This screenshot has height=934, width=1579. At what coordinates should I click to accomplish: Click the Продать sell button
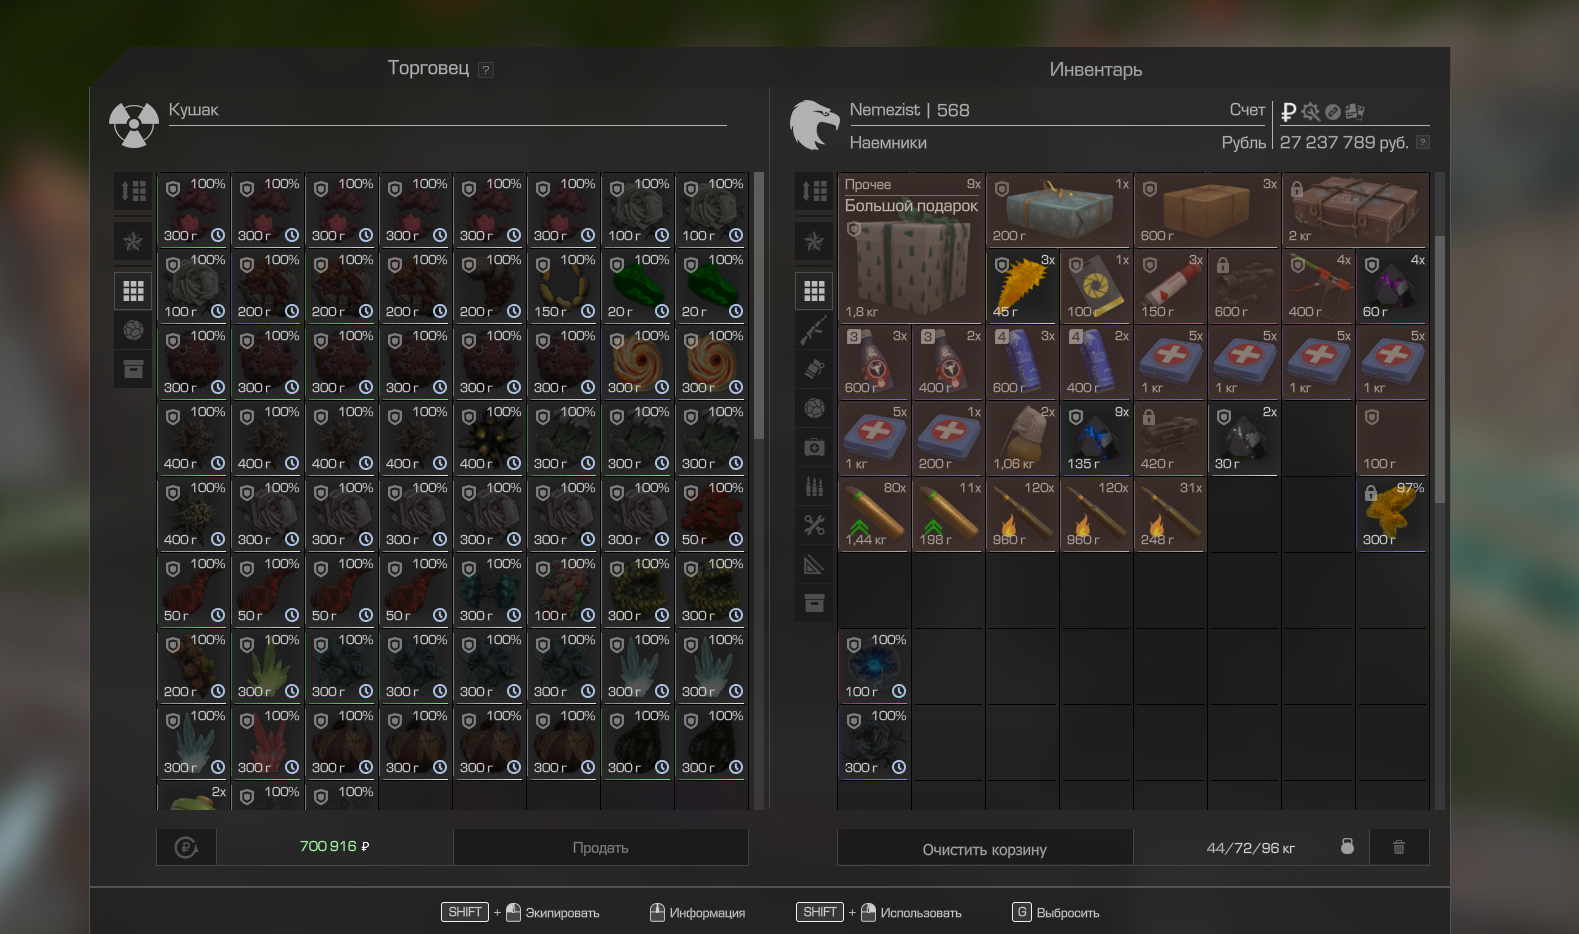601,847
